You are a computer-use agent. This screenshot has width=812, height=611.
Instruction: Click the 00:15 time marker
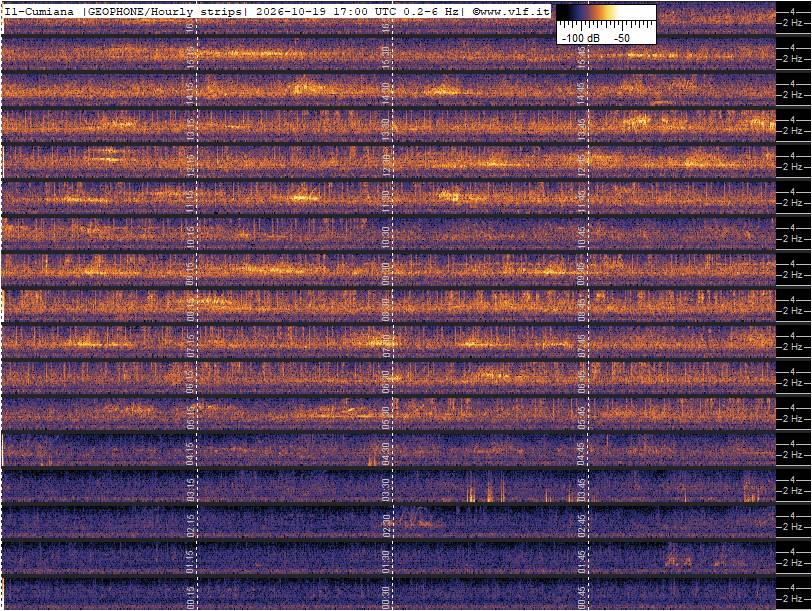pos(190,598)
